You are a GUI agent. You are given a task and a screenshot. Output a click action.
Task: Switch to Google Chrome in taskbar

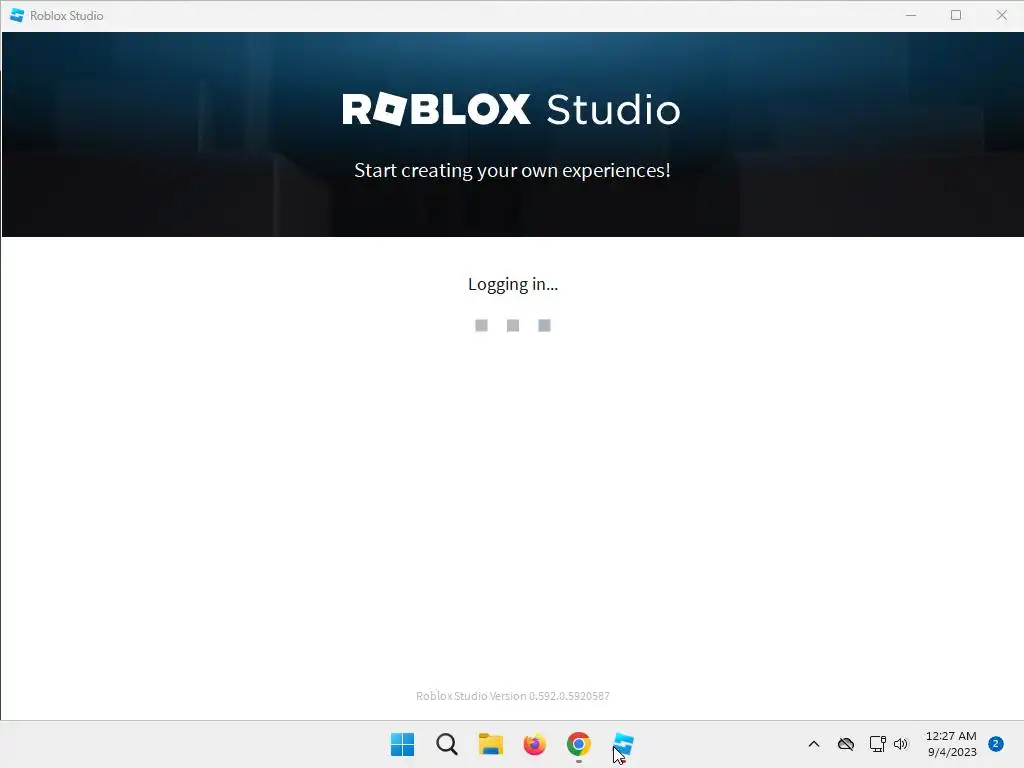[x=579, y=744]
